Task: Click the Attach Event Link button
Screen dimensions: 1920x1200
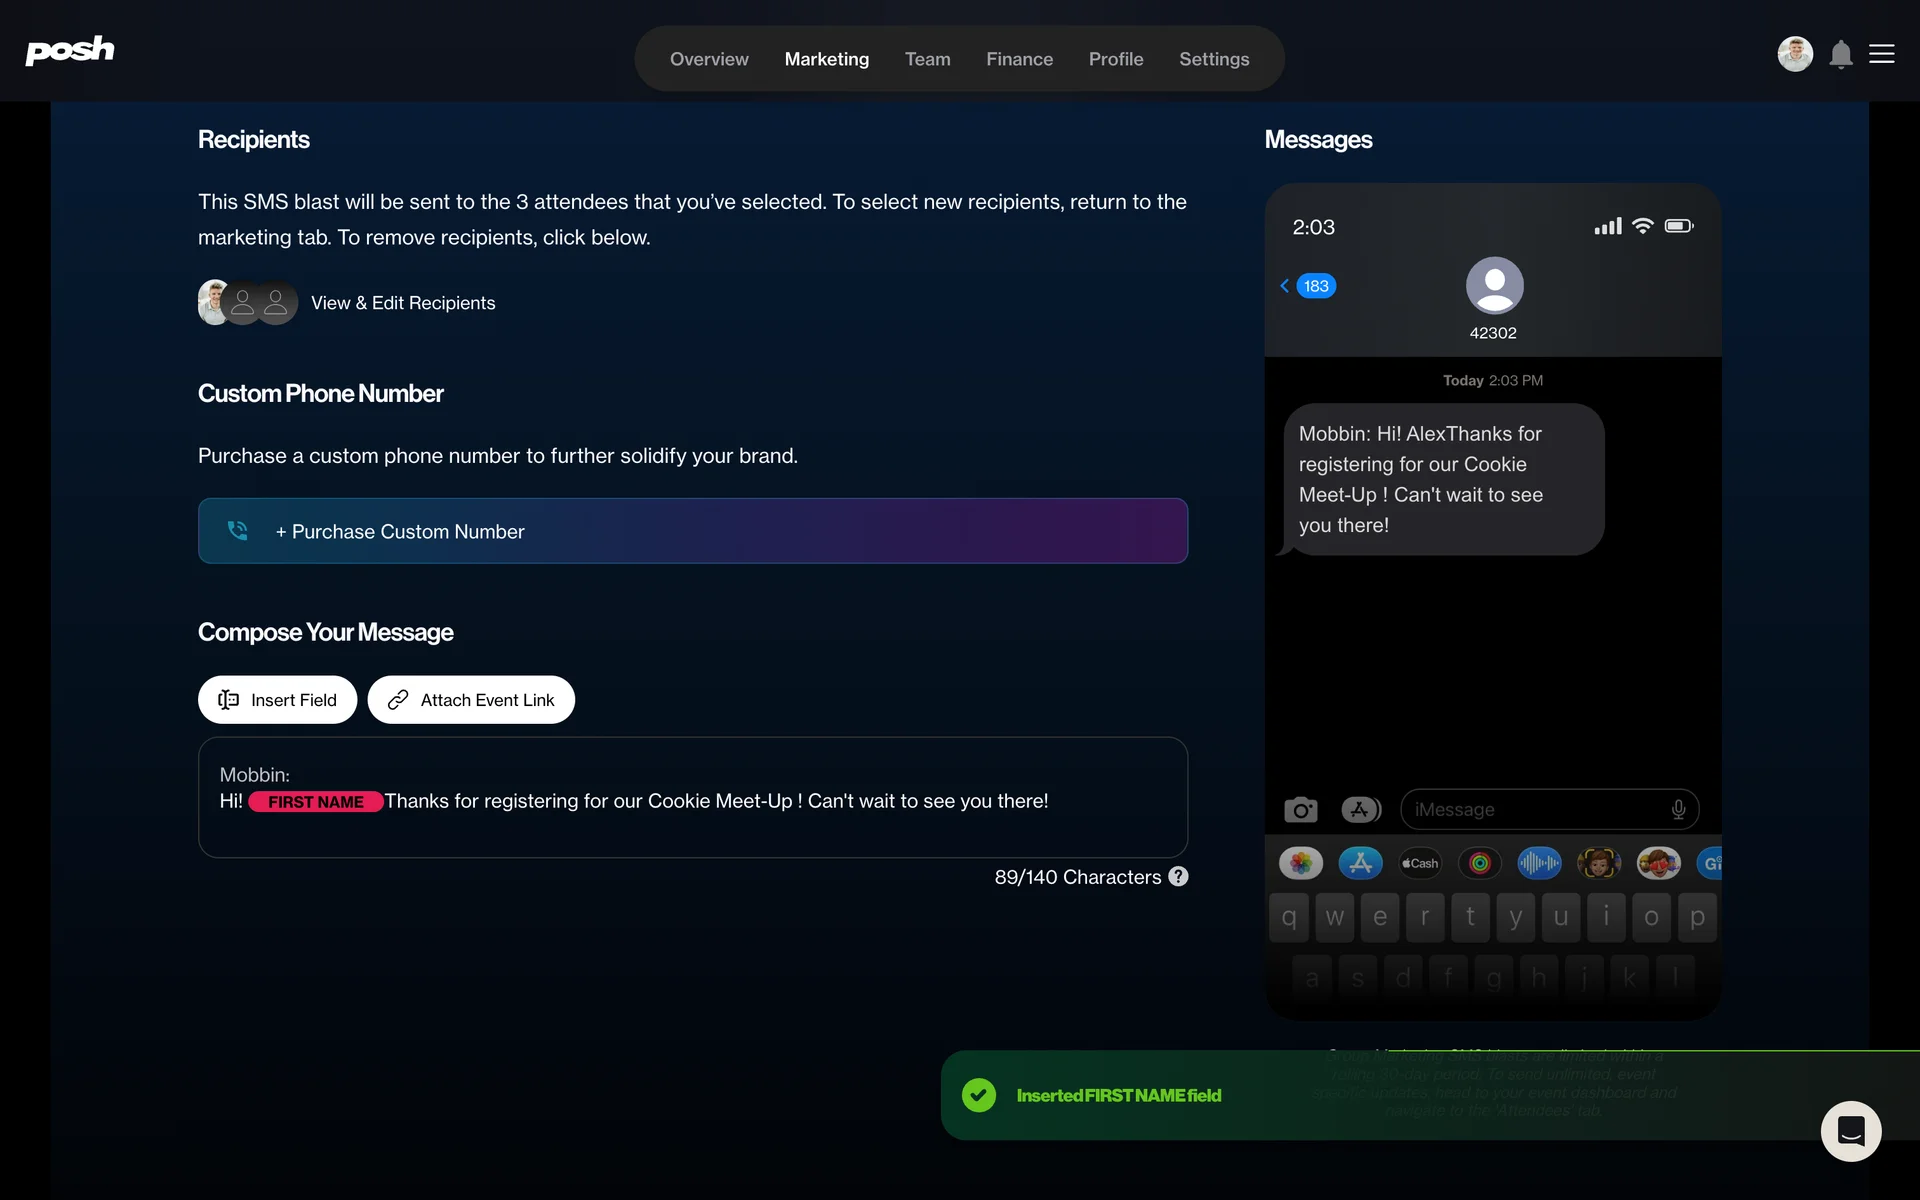Action: [x=471, y=700]
